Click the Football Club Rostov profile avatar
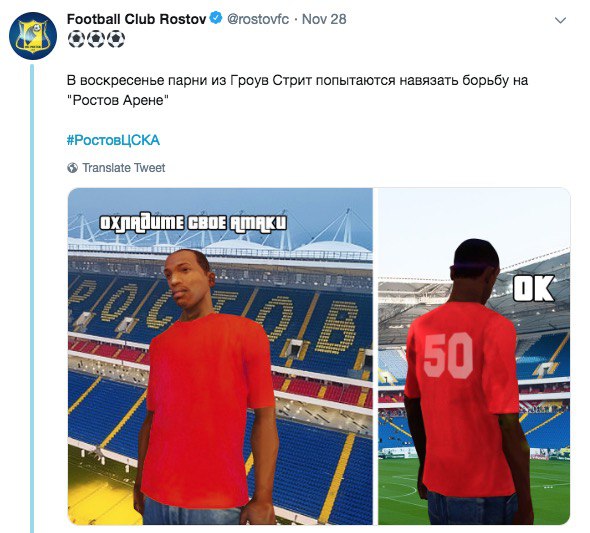590x533 pixels. (33, 36)
